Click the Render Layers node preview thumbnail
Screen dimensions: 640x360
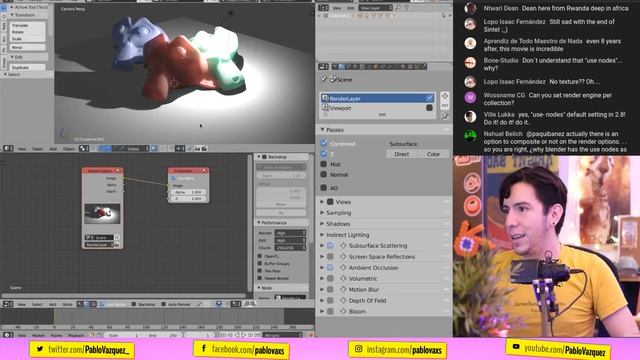[x=102, y=213]
